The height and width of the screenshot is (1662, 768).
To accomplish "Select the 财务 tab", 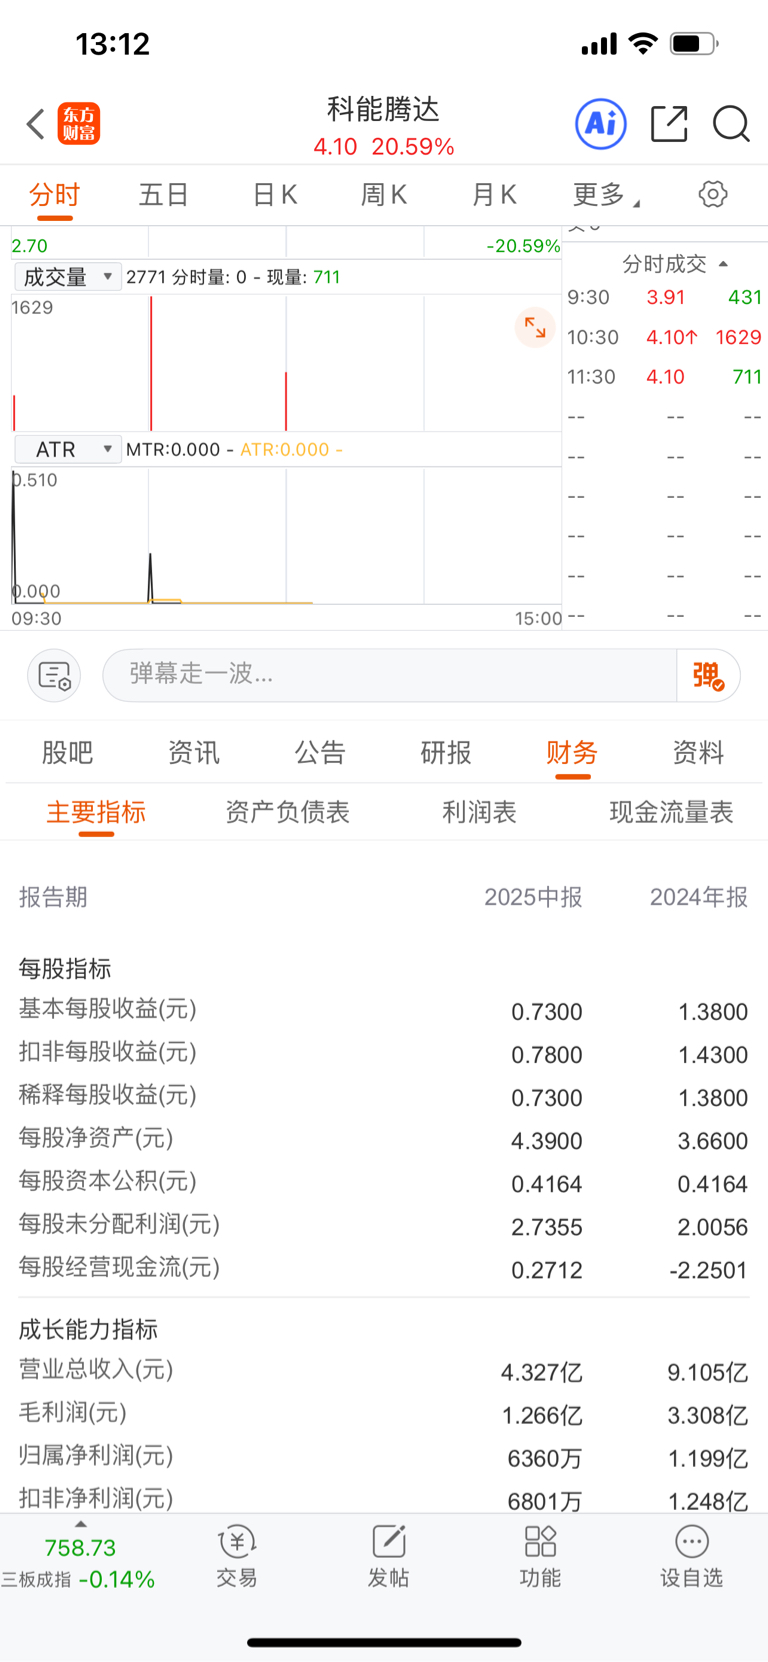I will [x=572, y=753].
